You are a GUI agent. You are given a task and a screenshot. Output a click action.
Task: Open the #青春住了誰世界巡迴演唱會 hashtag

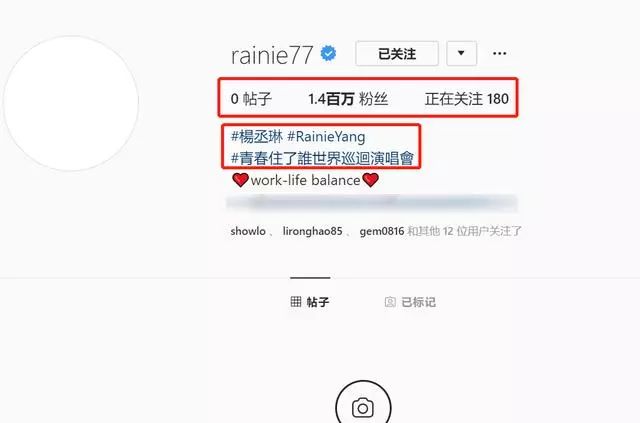pyautogui.click(x=322, y=158)
